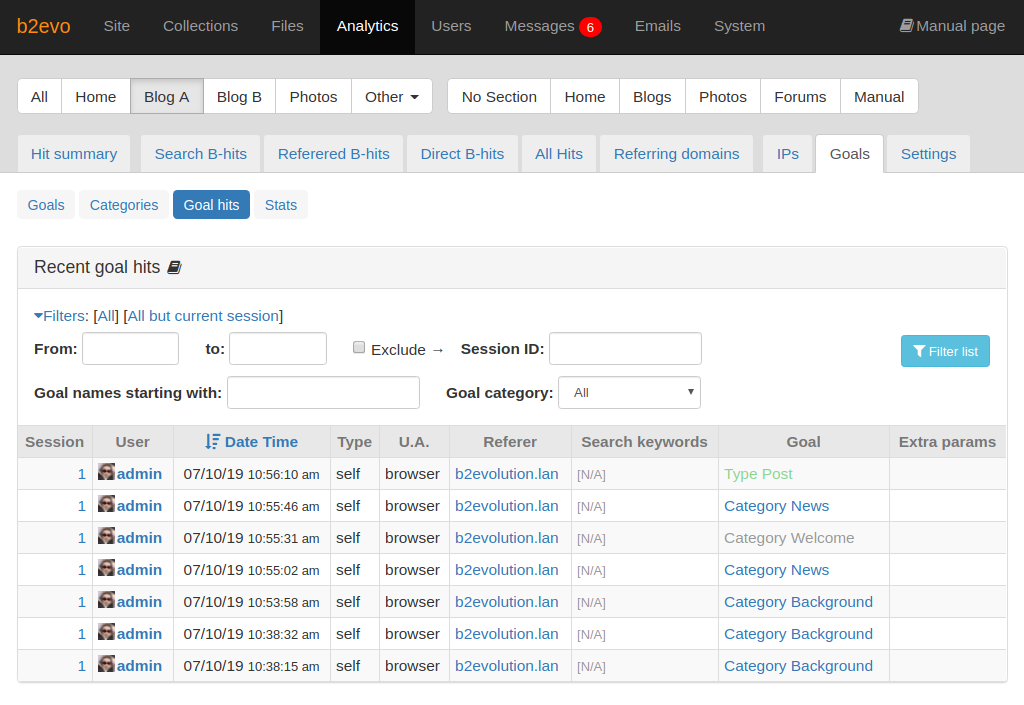
Task: Select the Blog A collection
Action: click(x=167, y=97)
